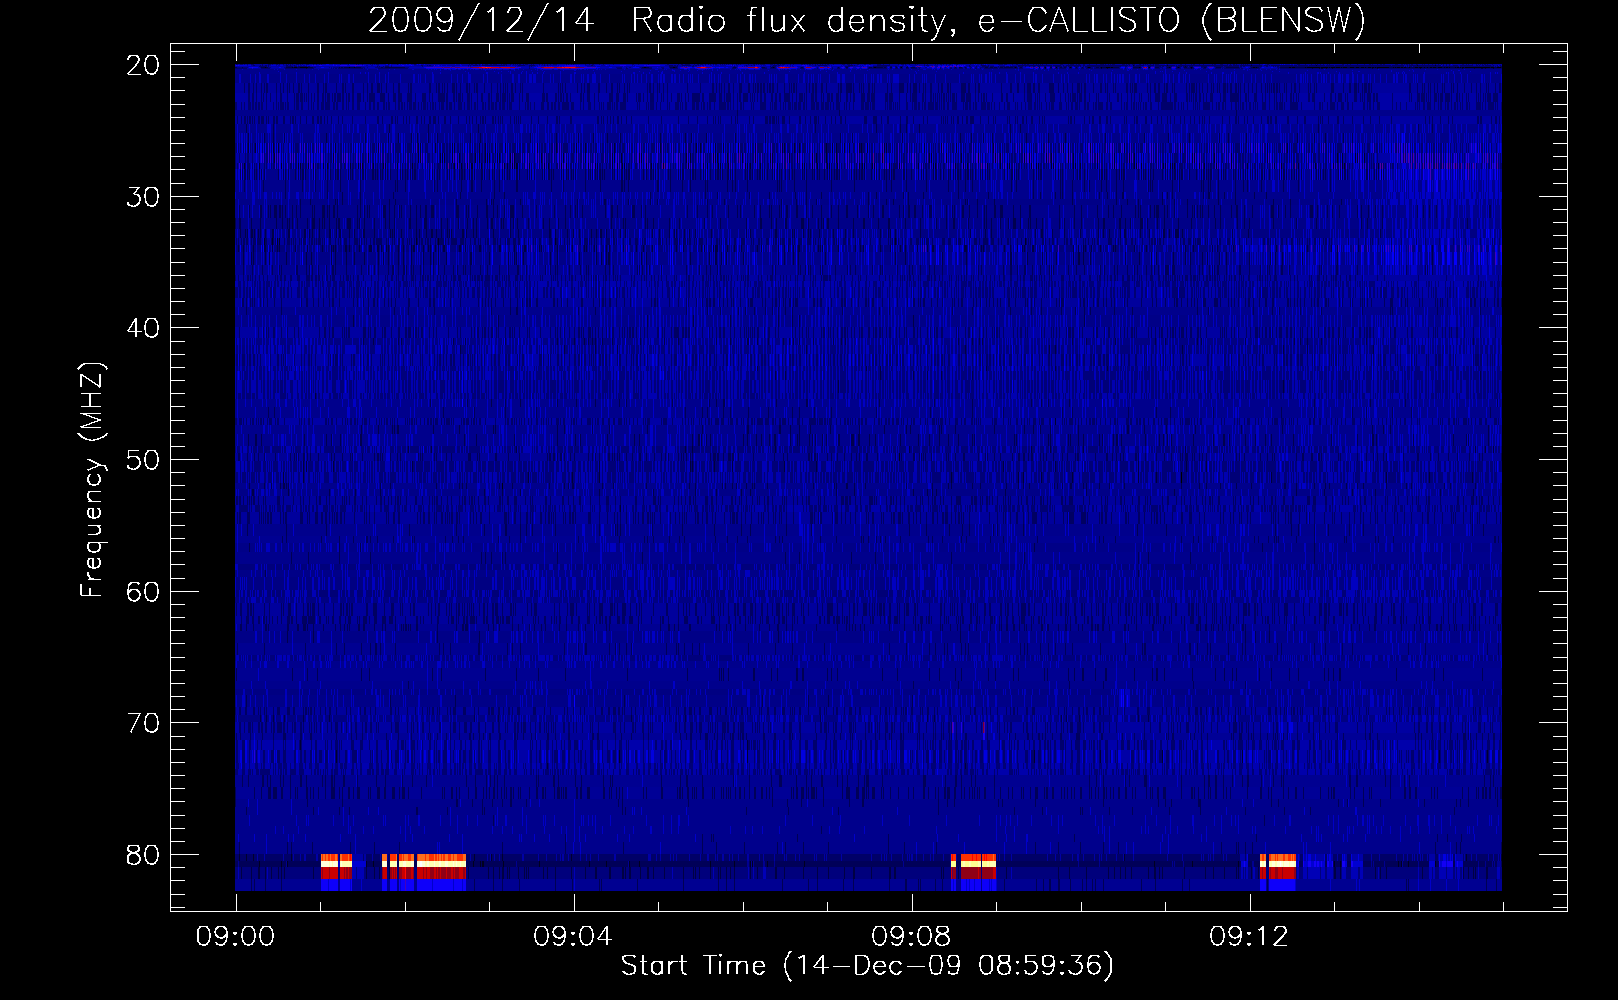This screenshot has height=1000, width=1618.
Task: Click the 09:08 time tick label
Action: [x=911, y=937]
